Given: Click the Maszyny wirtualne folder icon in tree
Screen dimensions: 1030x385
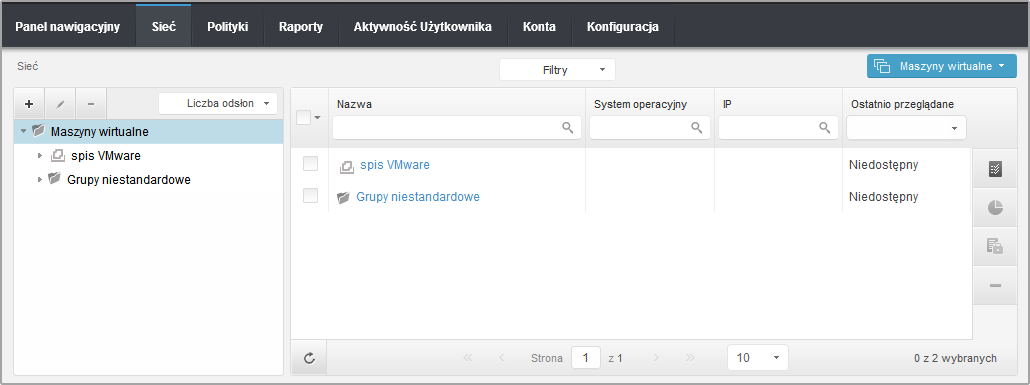Looking at the screenshot, I should pos(38,131).
